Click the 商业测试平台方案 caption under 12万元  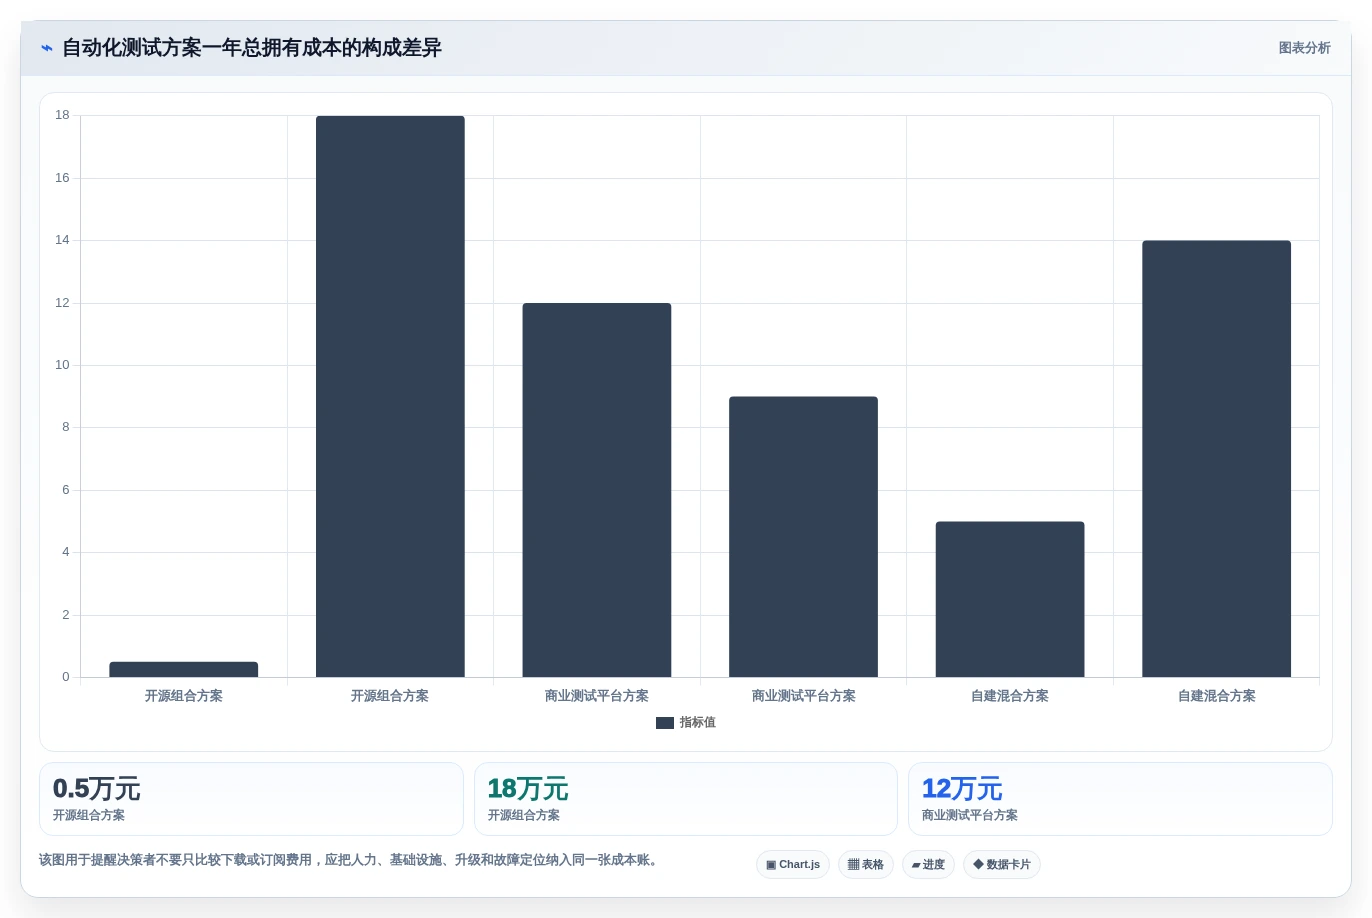(x=970, y=815)
